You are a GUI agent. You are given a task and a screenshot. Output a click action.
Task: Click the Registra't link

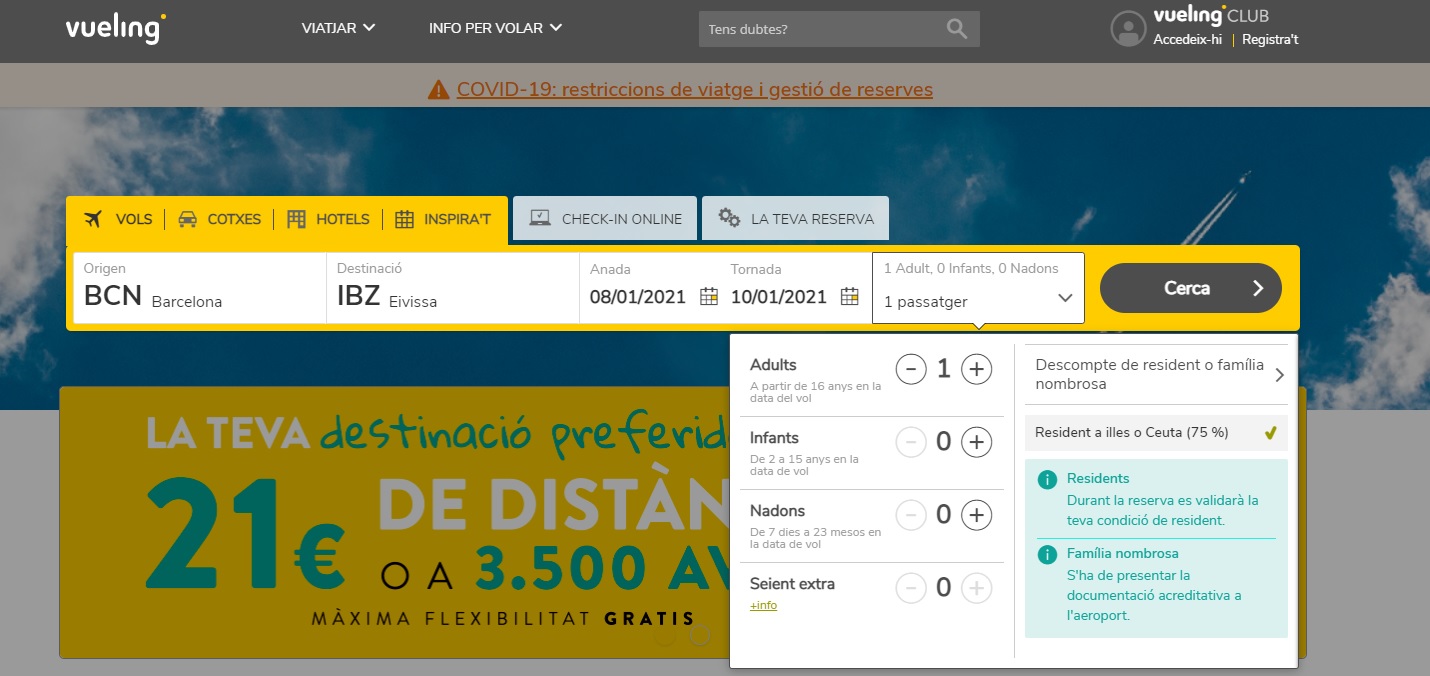[1270, 40]
